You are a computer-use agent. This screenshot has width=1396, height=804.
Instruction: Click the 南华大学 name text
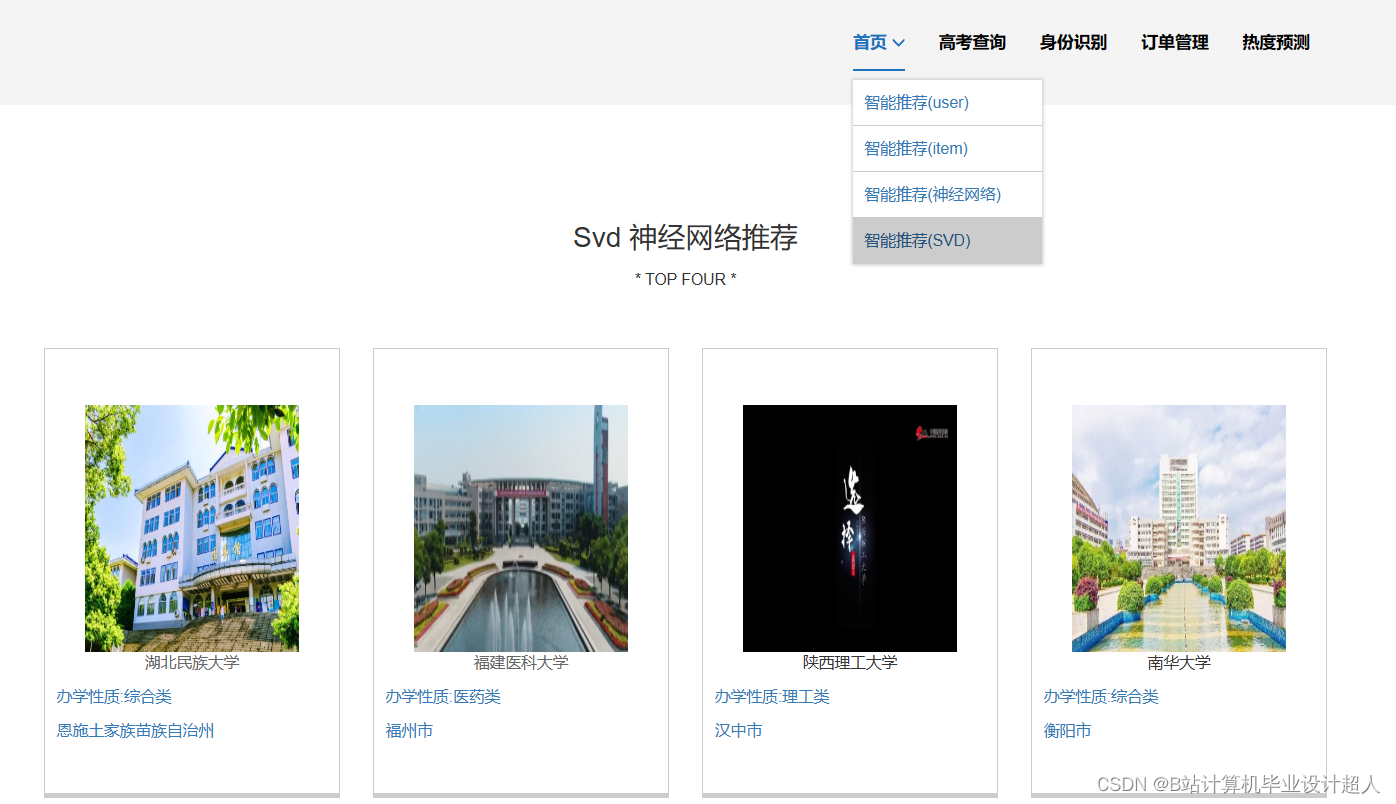click(x=1179, y=663)
